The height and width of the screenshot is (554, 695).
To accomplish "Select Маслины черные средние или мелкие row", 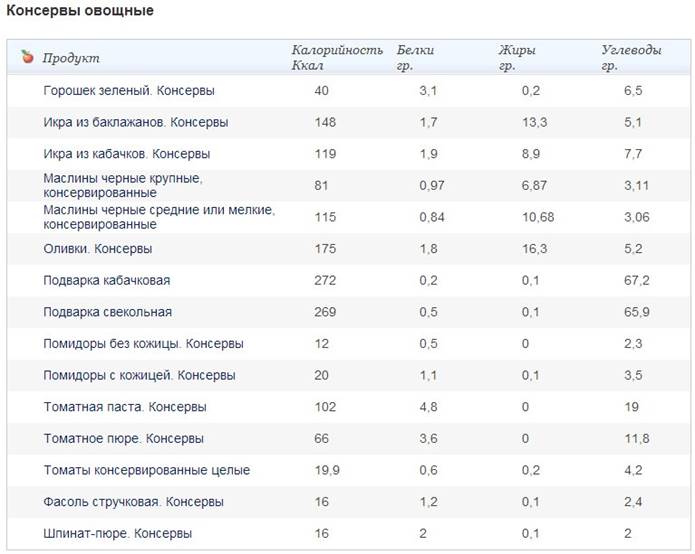I will point(159,217).
